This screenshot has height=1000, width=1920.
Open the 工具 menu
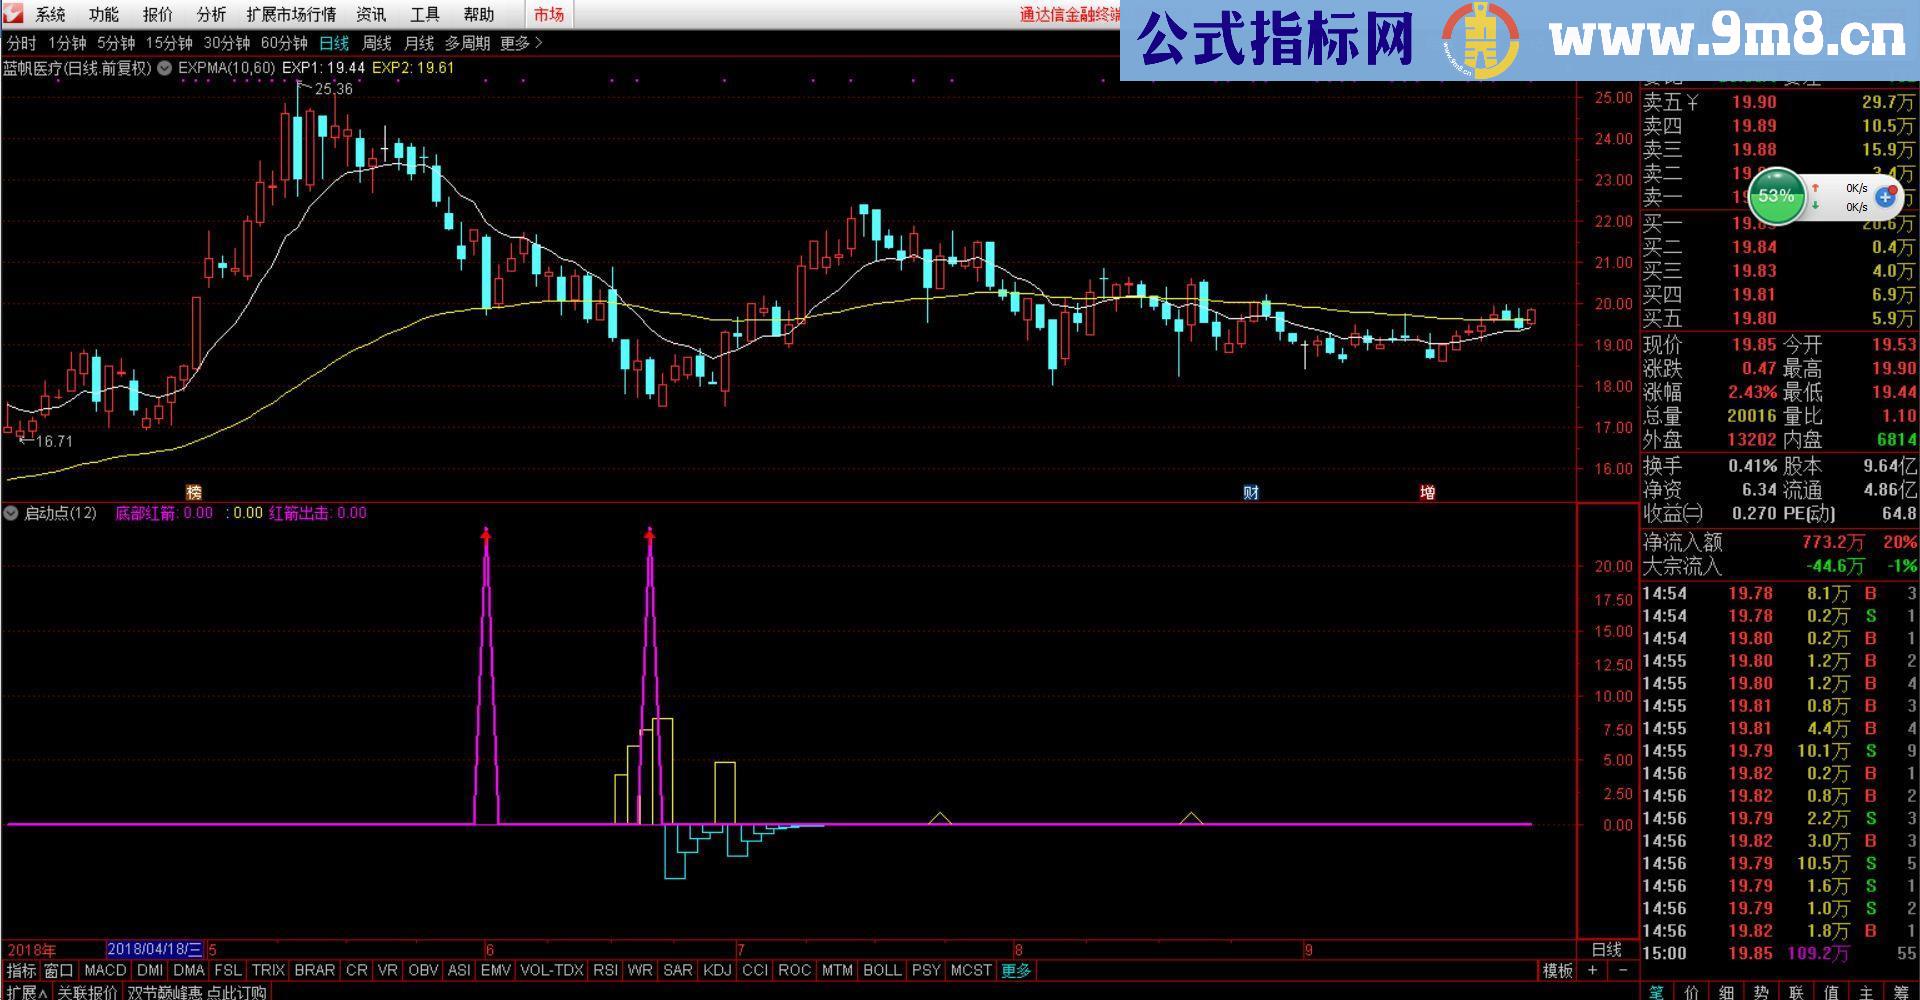coord(426,14)
